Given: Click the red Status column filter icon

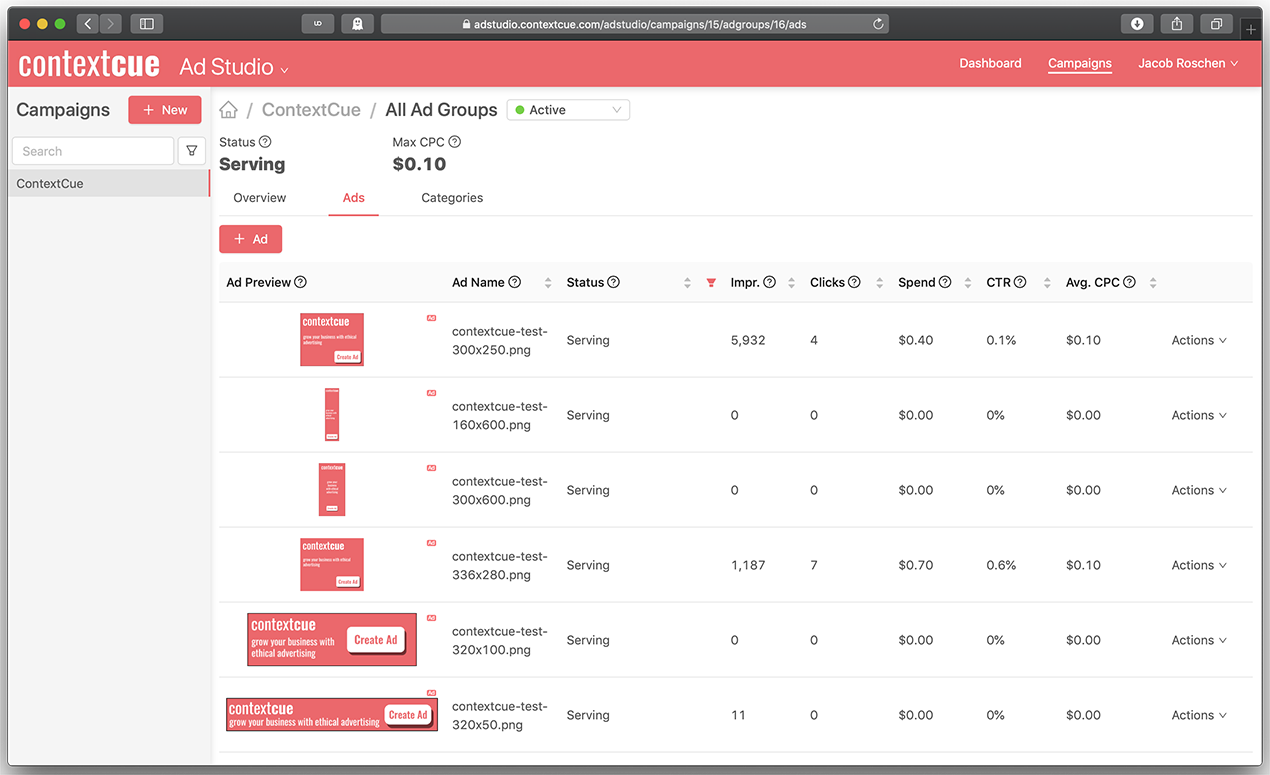Looking at the screenshot, I should point(711,283).
